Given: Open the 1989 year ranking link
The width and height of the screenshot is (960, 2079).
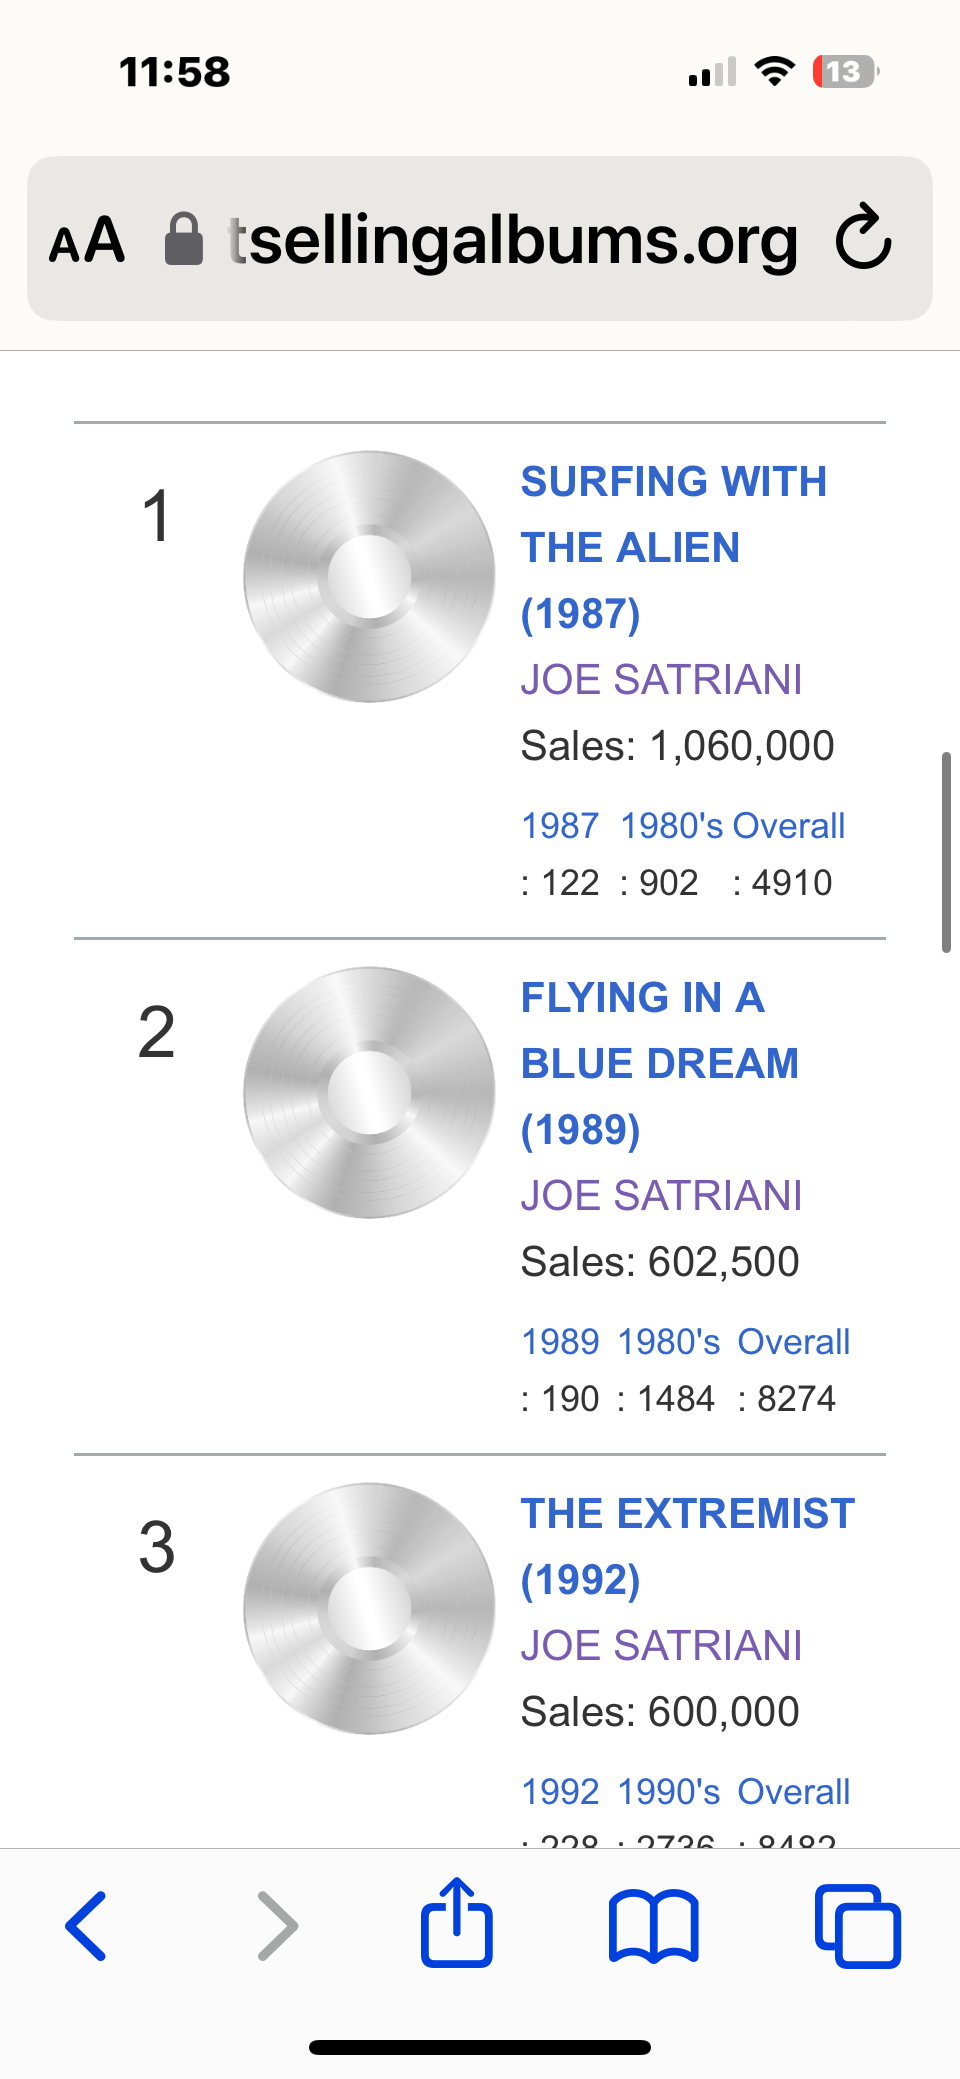Looking at the screenshot, I should (560, 1342).
